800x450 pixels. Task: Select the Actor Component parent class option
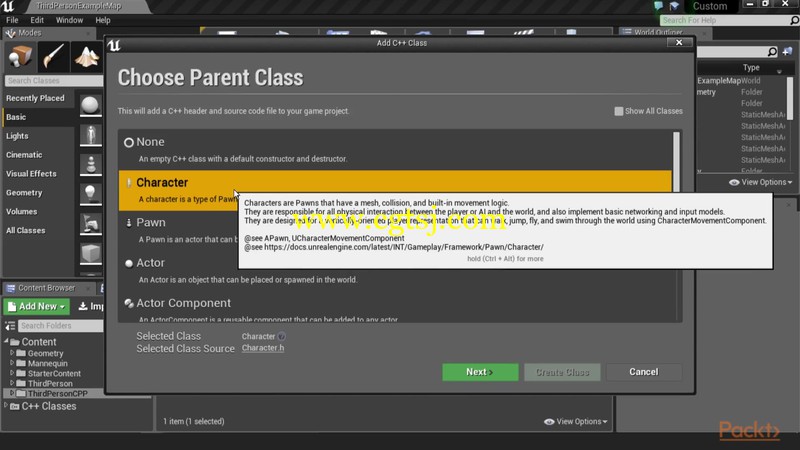395,308
